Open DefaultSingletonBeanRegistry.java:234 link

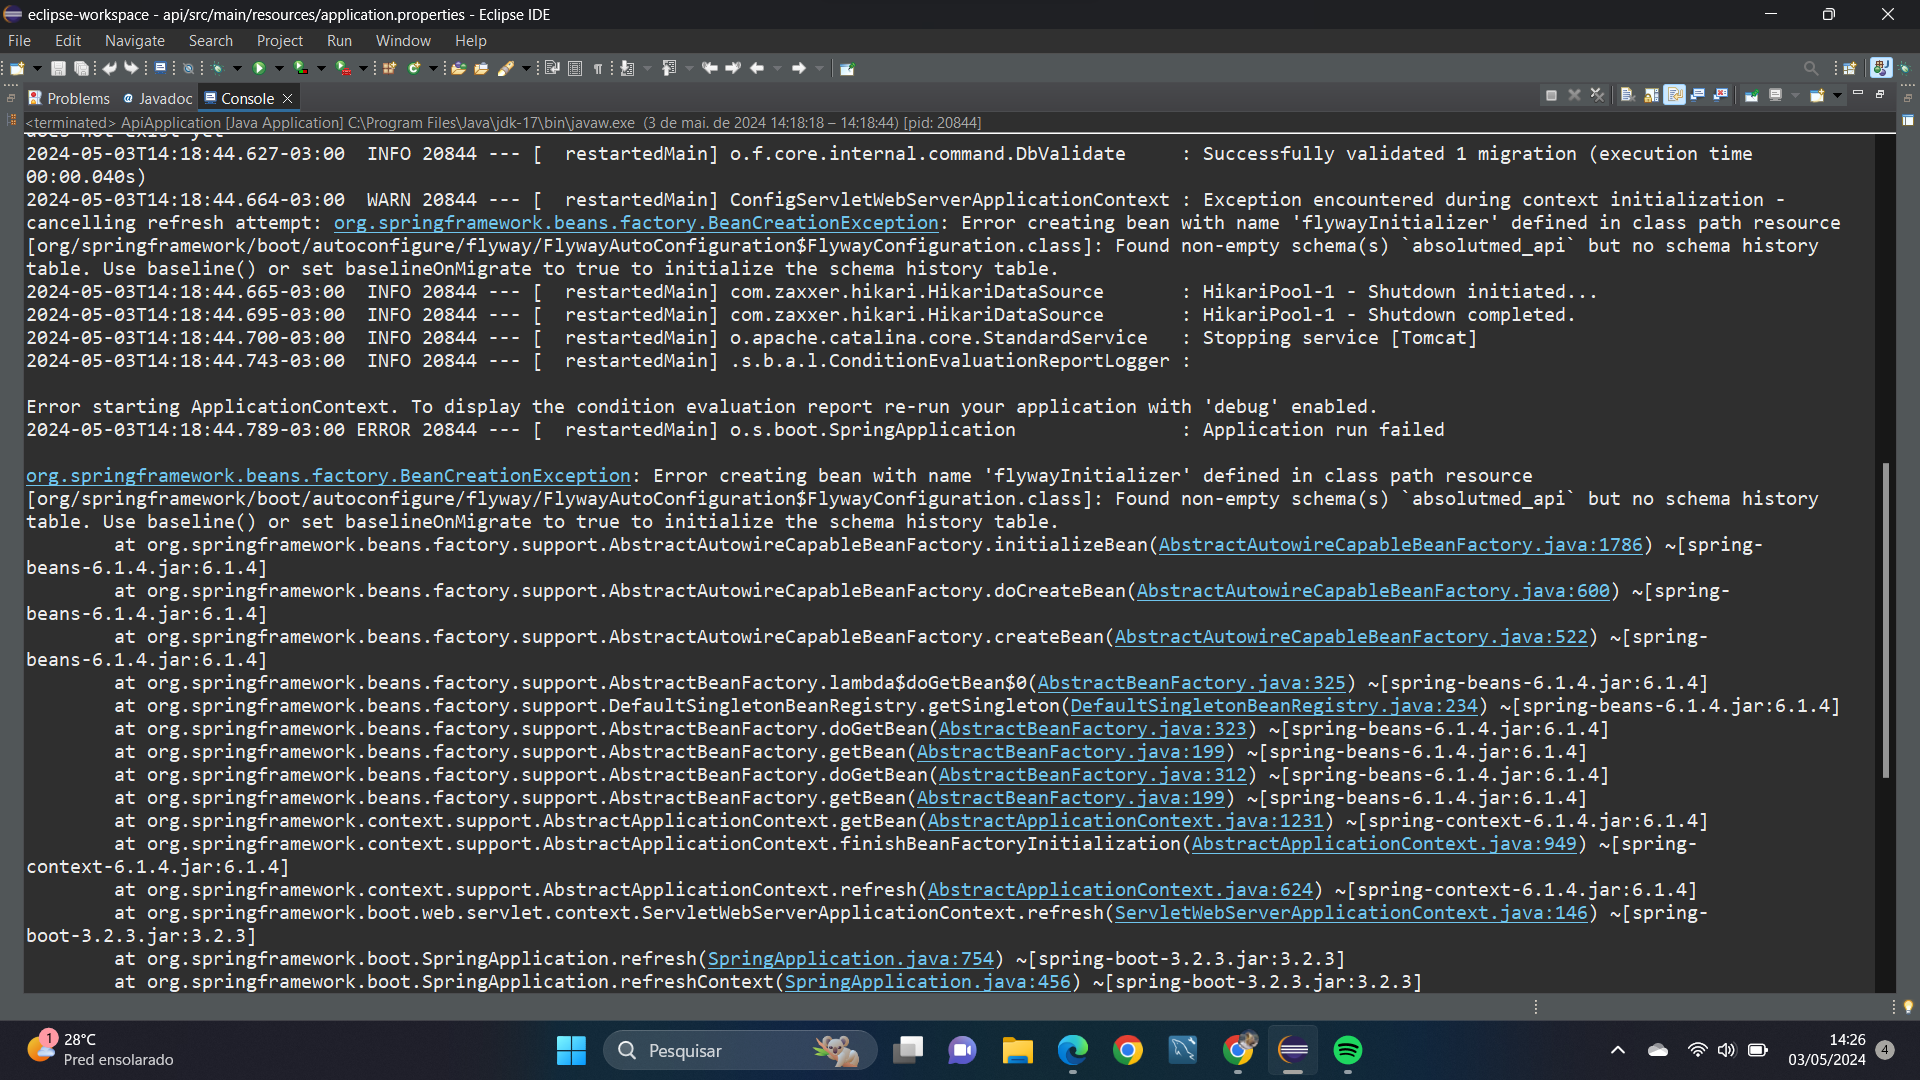tap(1273, 706)
